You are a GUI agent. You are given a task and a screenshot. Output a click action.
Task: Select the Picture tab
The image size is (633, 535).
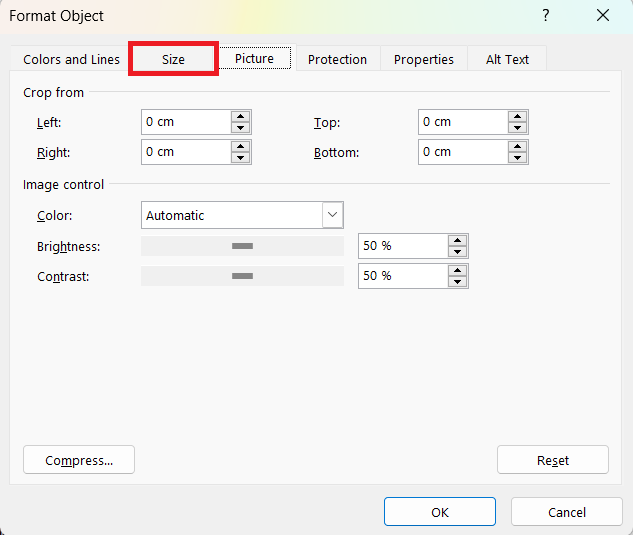coord(254,59)
